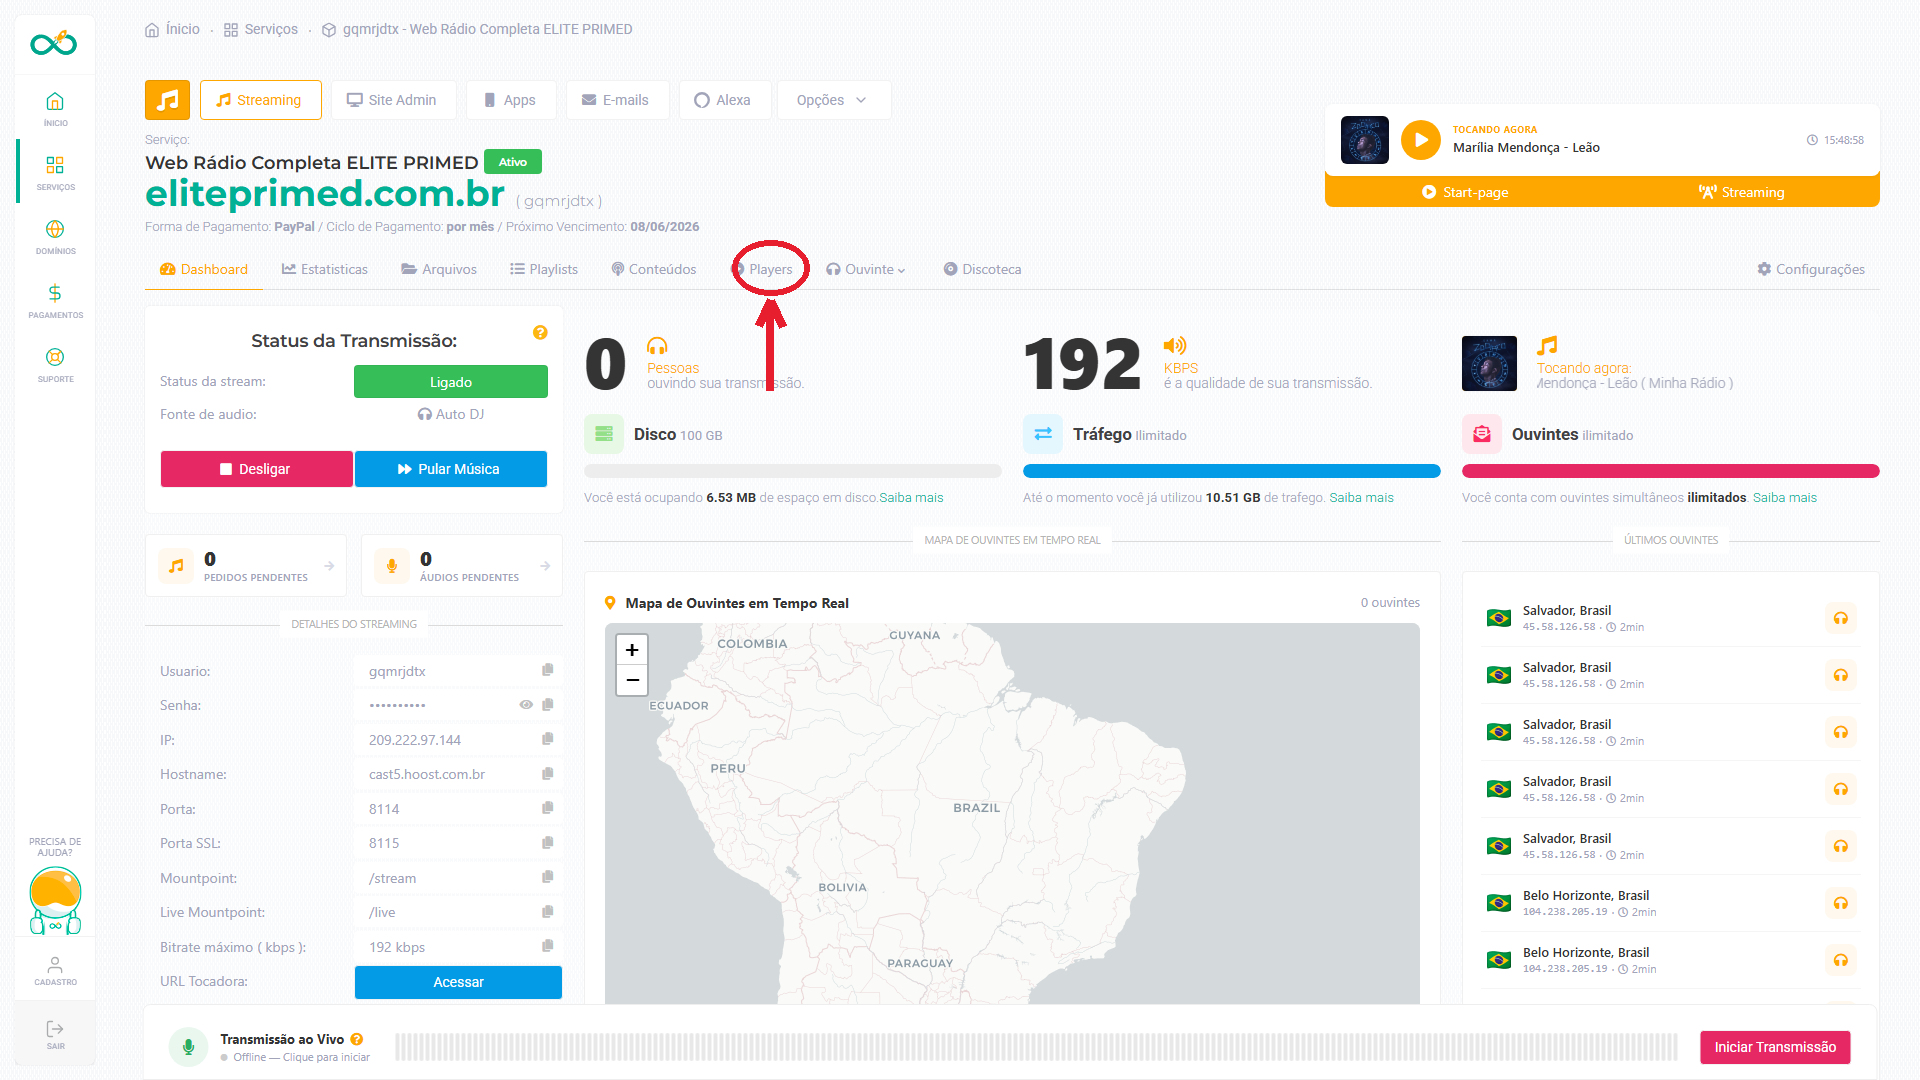
Task: Click Saiba mais under Disco usage
Action: pyautogui.click(x=911, y=497)
